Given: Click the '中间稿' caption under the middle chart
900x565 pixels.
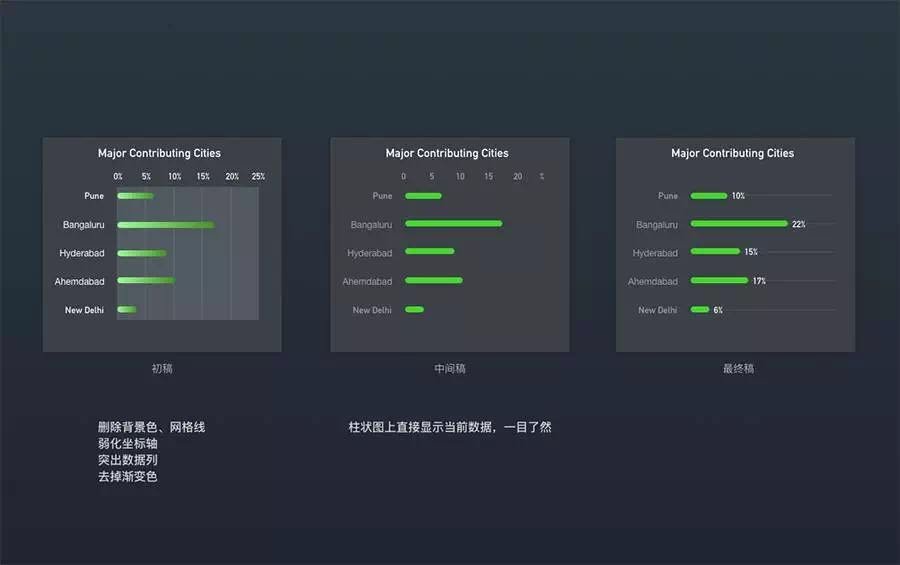Looking at the screenshot, I should [x=449, y=369].
